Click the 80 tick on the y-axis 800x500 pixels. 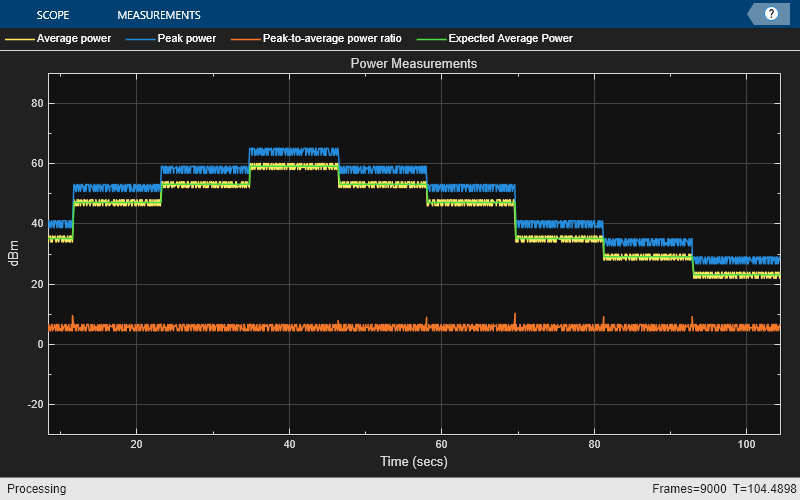click(37, 103)
